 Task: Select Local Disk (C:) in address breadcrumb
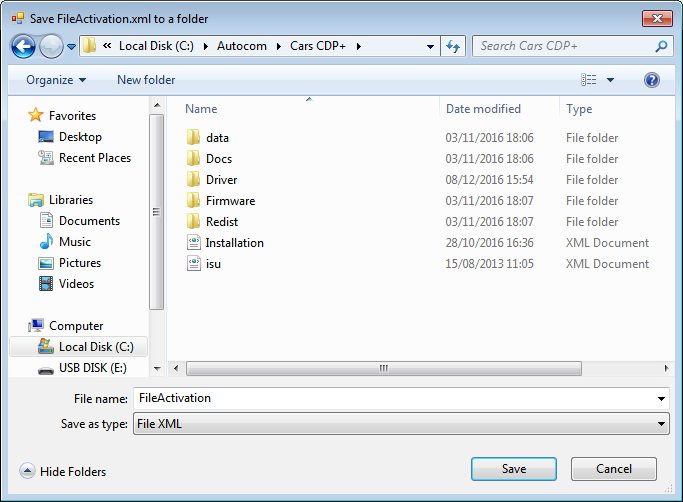click(x=156, y=46)
